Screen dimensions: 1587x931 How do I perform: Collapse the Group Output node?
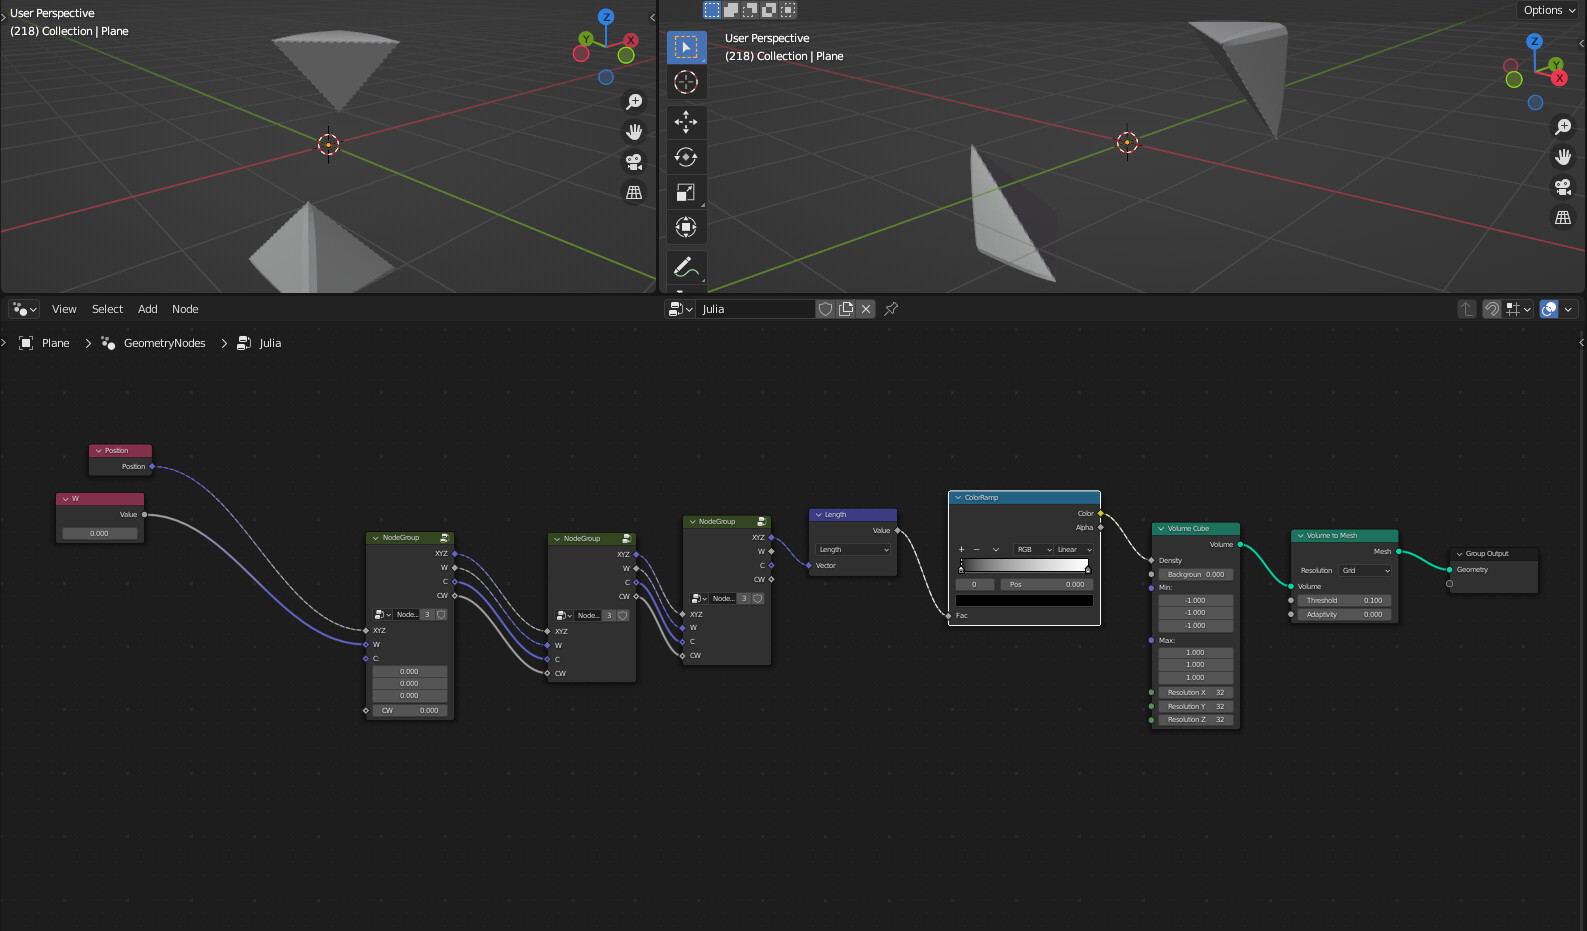1459,553
